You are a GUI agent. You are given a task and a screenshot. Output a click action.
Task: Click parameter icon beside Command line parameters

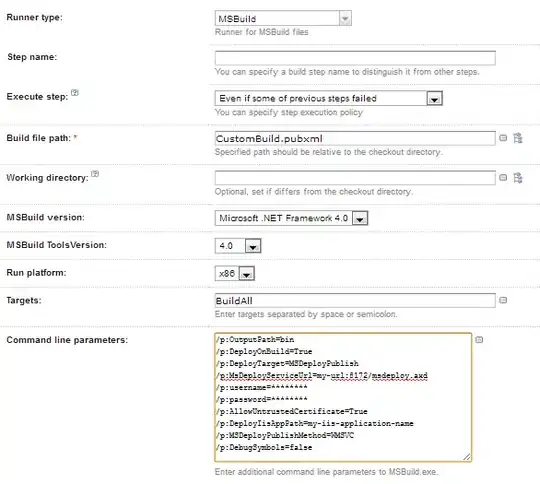click(x=479, y=340)
